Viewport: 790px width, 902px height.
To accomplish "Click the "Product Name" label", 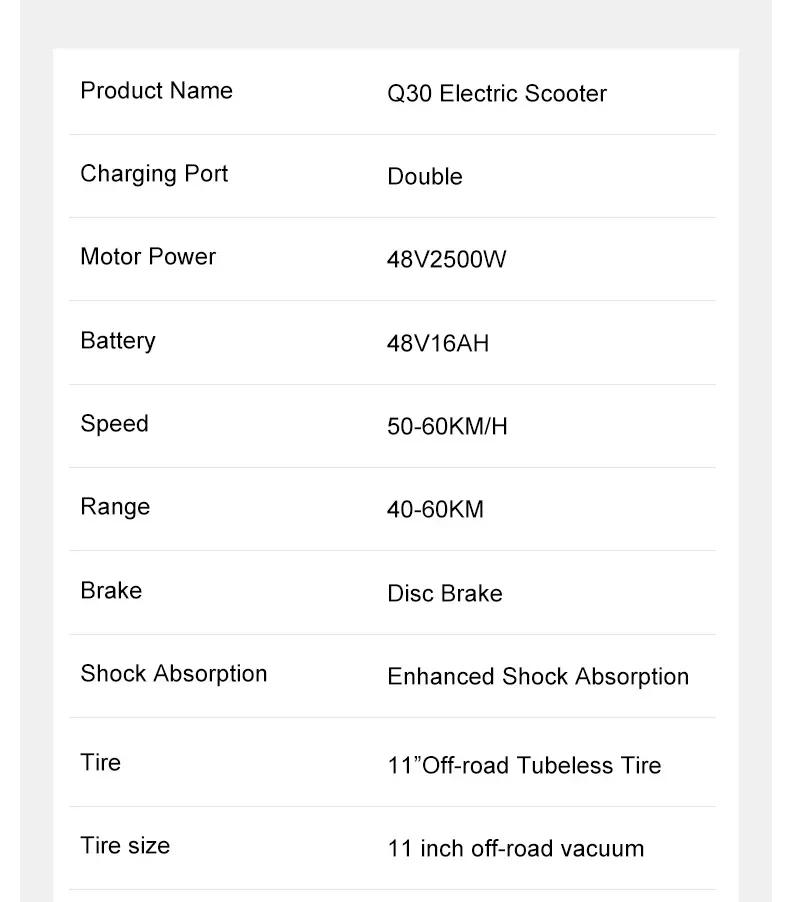I will pos(156,91).
